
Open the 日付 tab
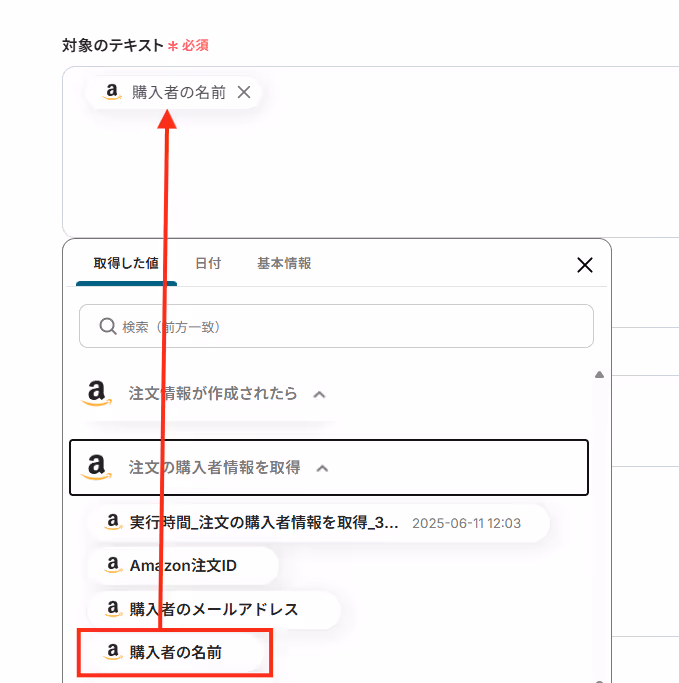pyautogui.click(x=208, y=264)
